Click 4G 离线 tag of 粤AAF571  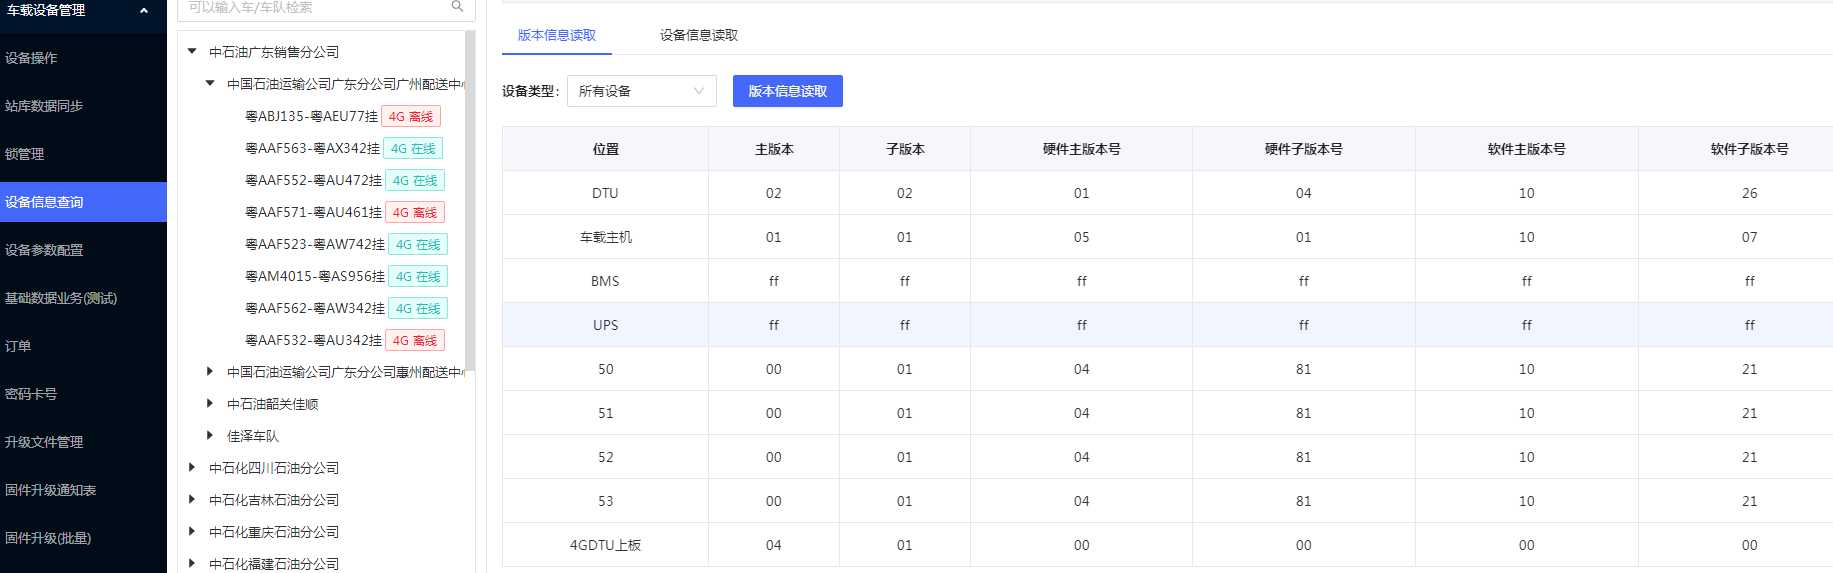[x=415, y=213]
